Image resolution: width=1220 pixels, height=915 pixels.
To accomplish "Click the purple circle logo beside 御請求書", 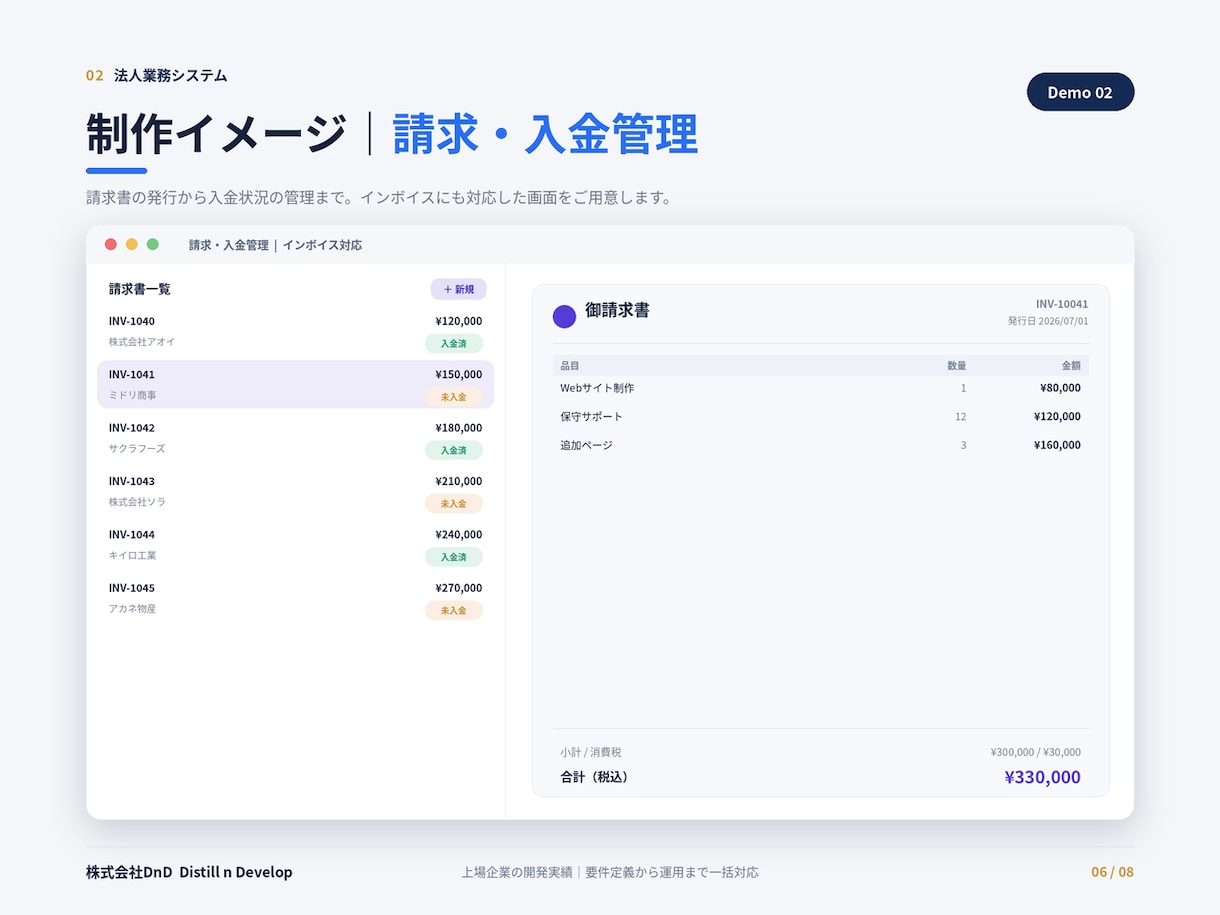I will (x=564, y=316).
